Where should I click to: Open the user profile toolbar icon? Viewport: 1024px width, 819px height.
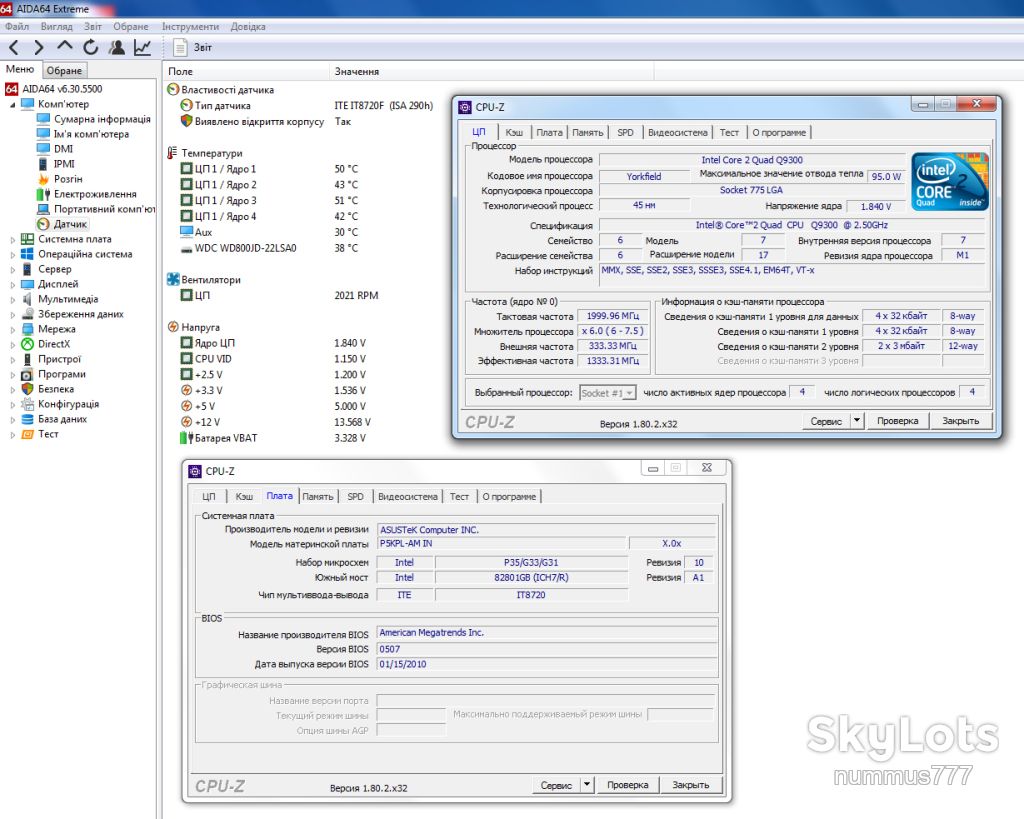tap(117, 47)
